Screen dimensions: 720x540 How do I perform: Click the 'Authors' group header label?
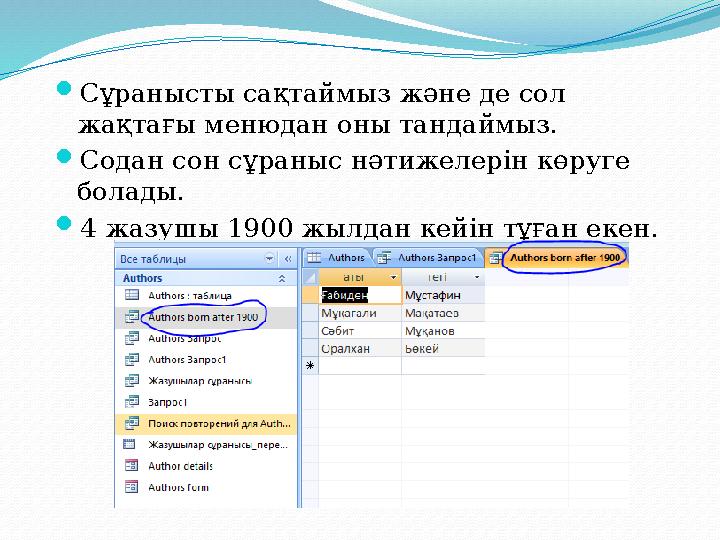click(142, 278)
